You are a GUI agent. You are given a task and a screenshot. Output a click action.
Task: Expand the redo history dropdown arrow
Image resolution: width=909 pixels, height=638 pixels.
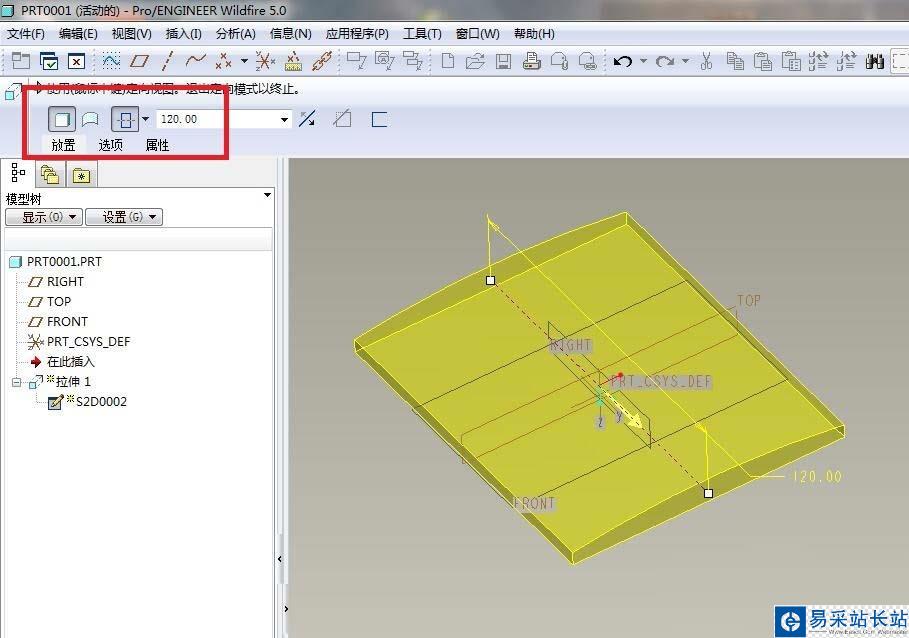tap(685, 60)
